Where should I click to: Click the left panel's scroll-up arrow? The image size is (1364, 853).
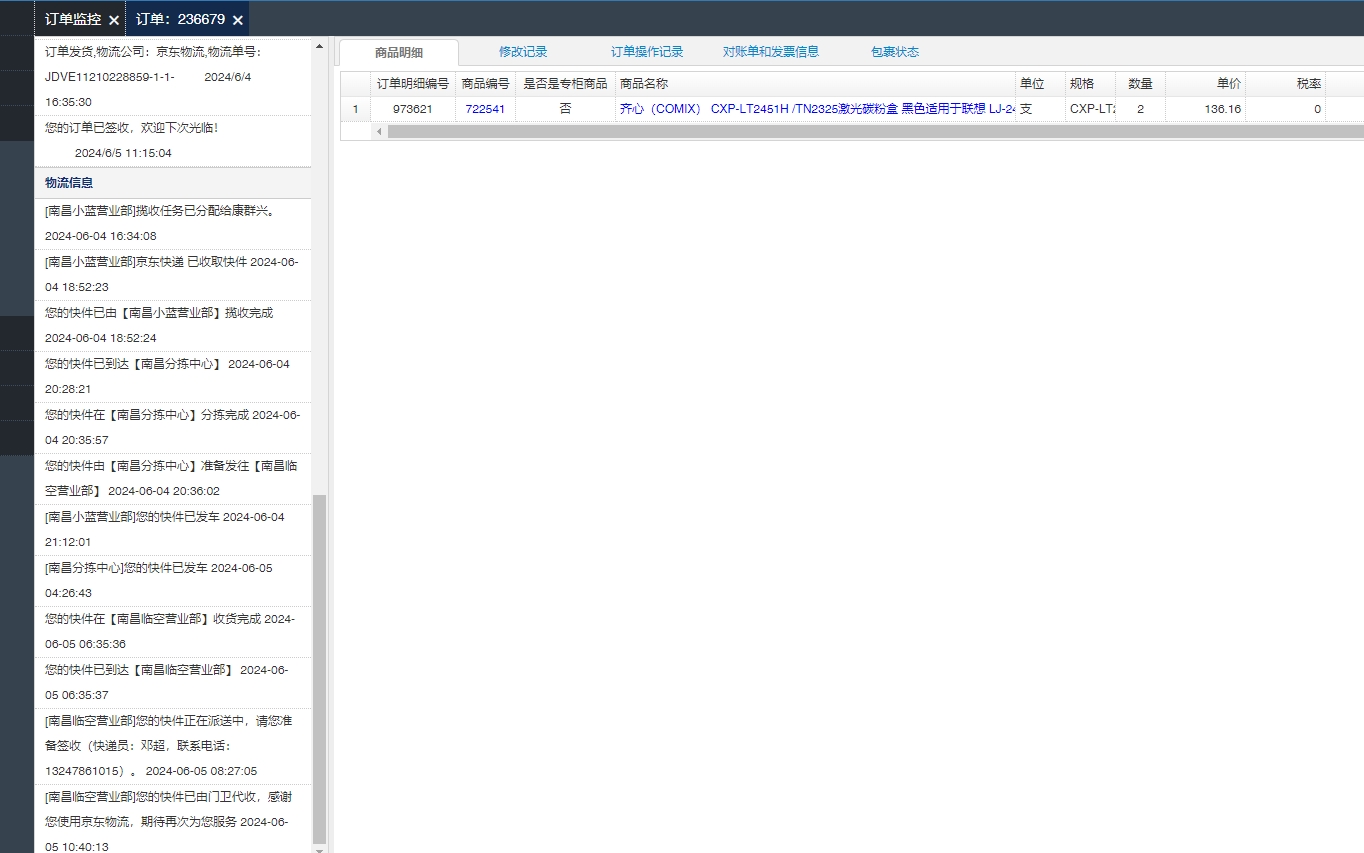coord(320,46)
